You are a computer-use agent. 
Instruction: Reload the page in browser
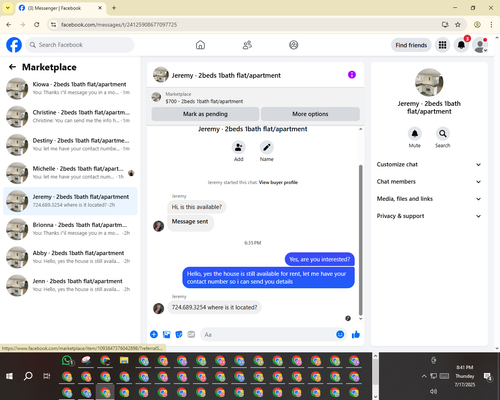(x=37, y=25)
